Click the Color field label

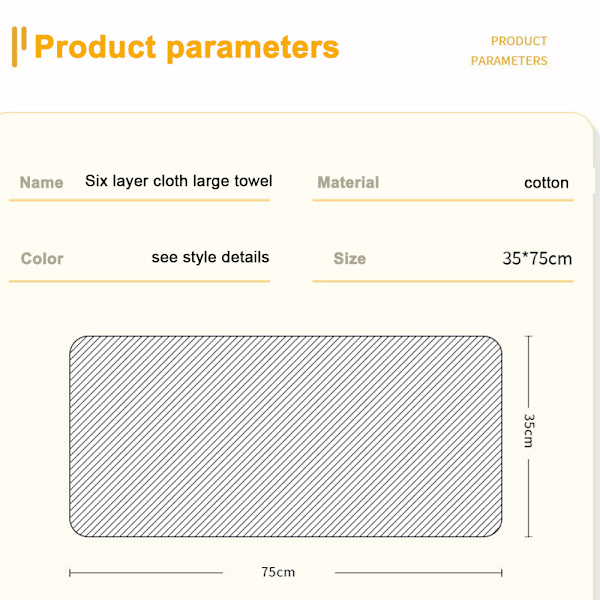click(x=42, y=259)
